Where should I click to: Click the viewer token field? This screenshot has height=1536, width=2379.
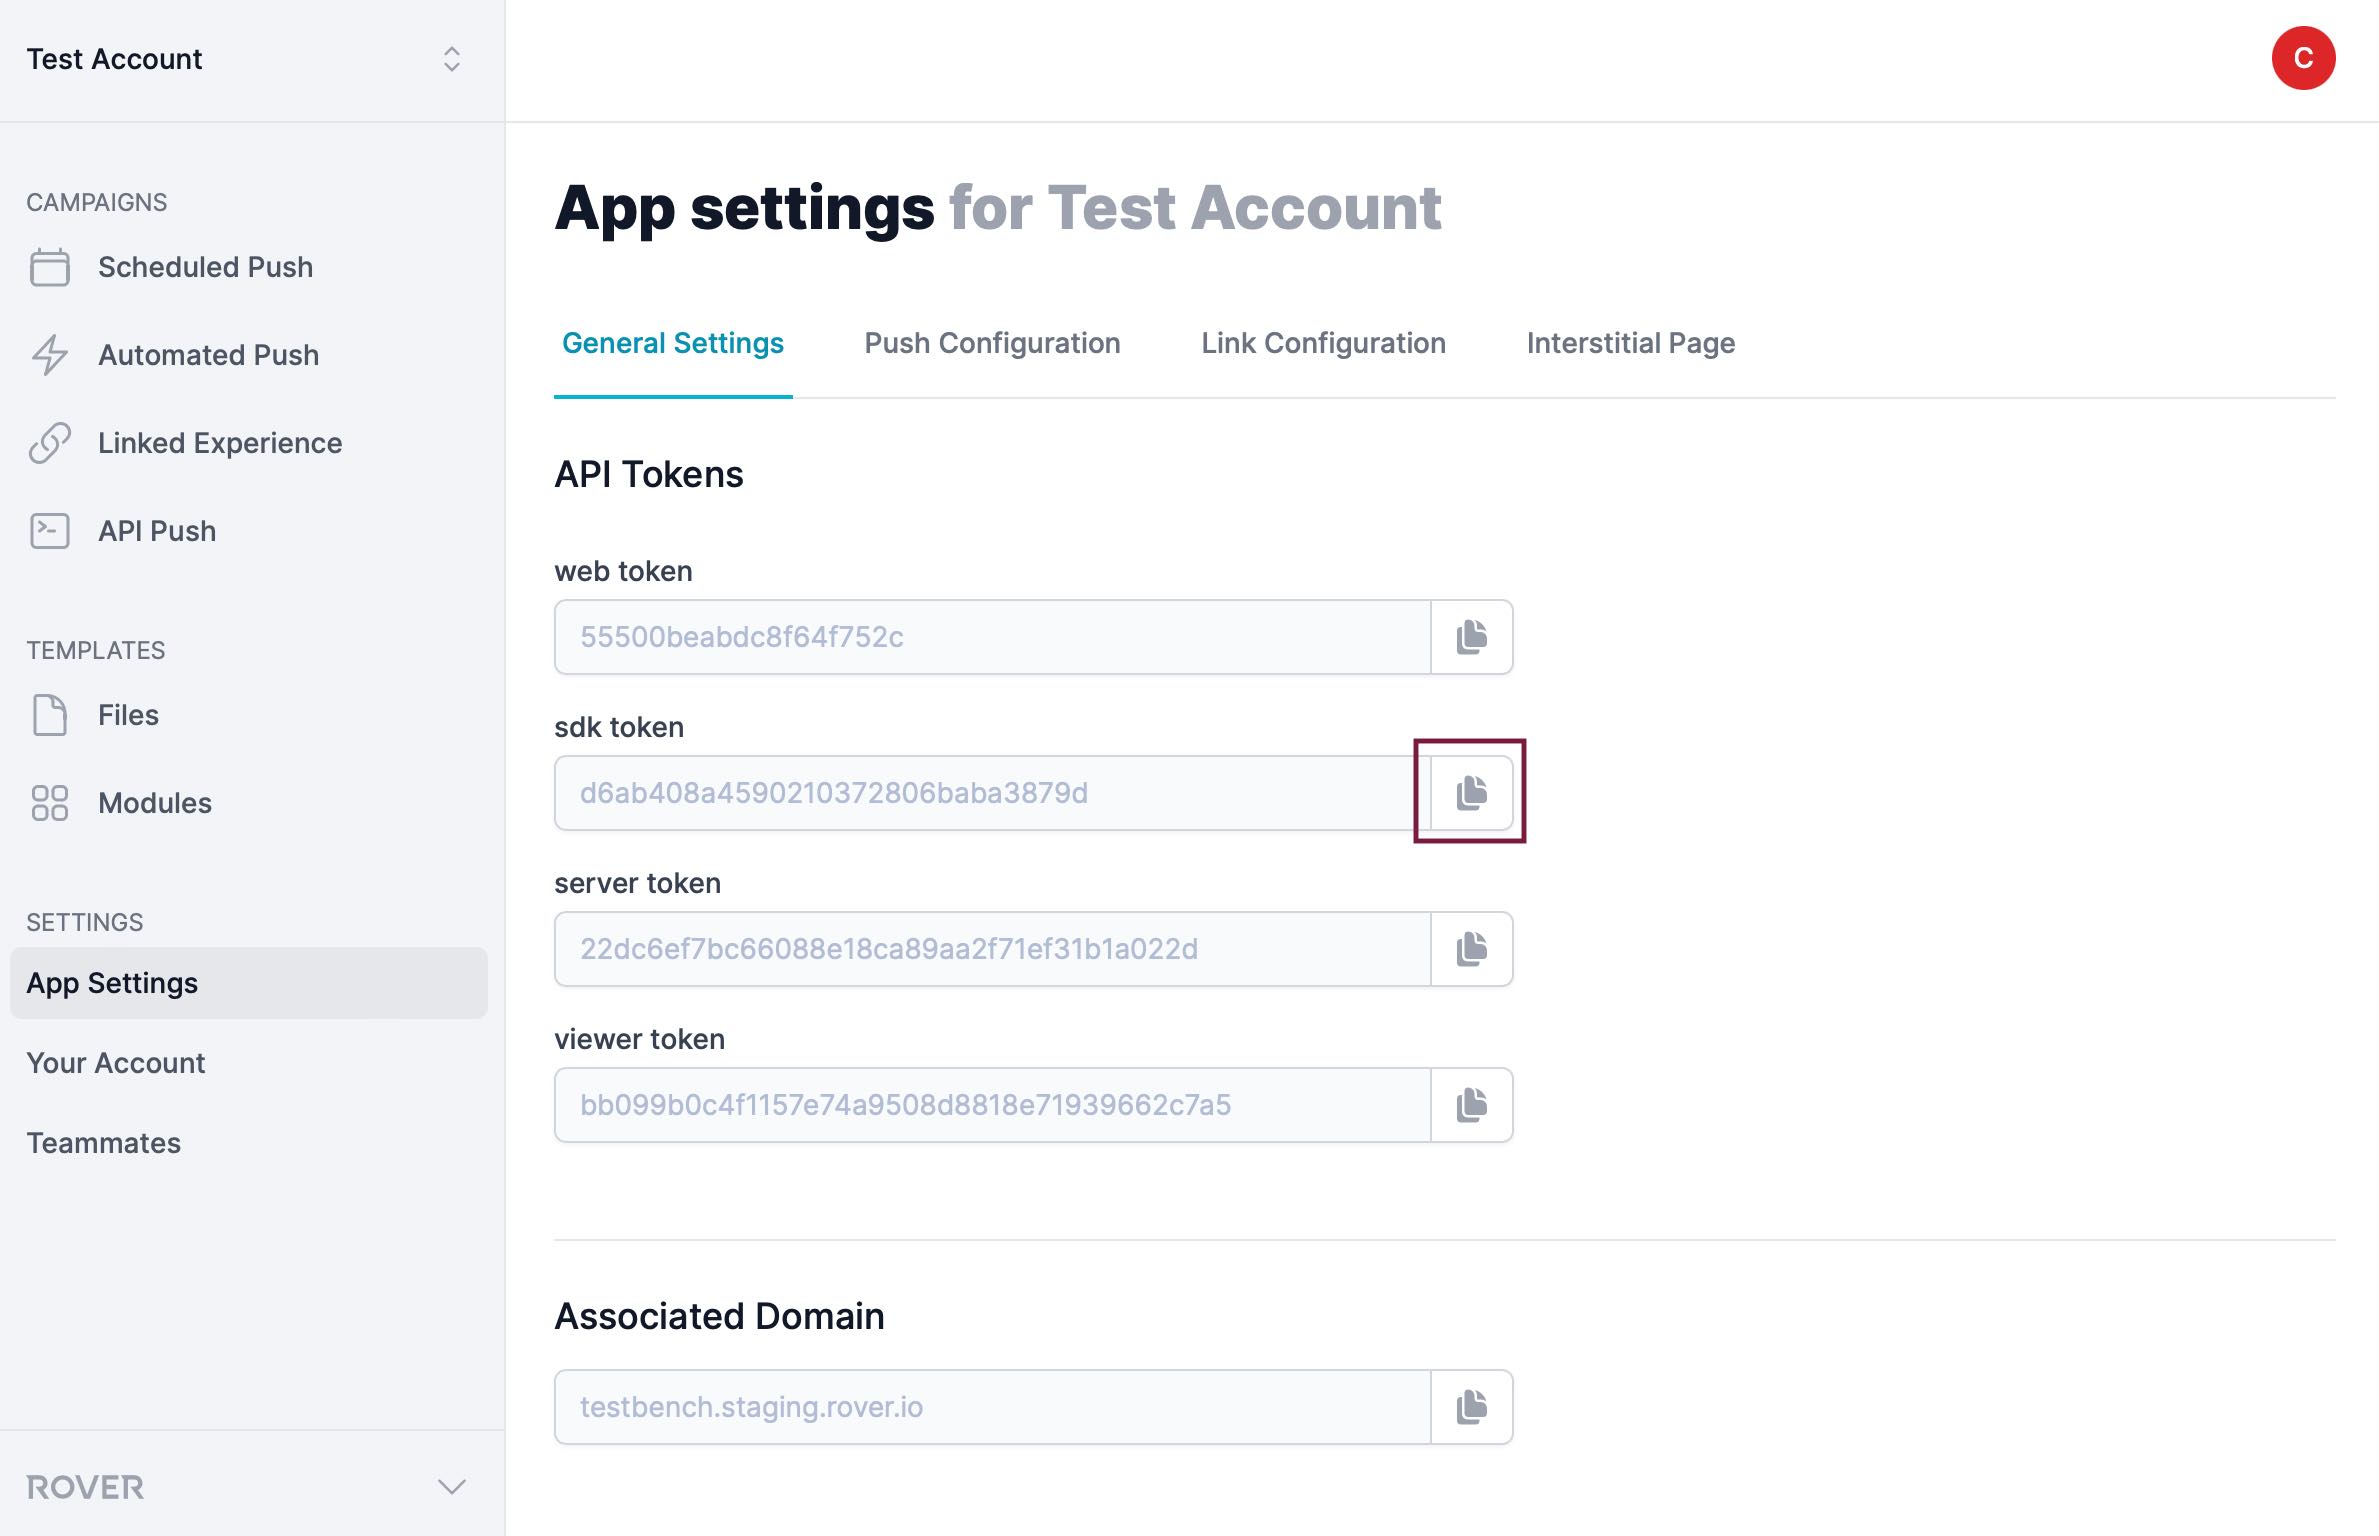pos(993,1105)
